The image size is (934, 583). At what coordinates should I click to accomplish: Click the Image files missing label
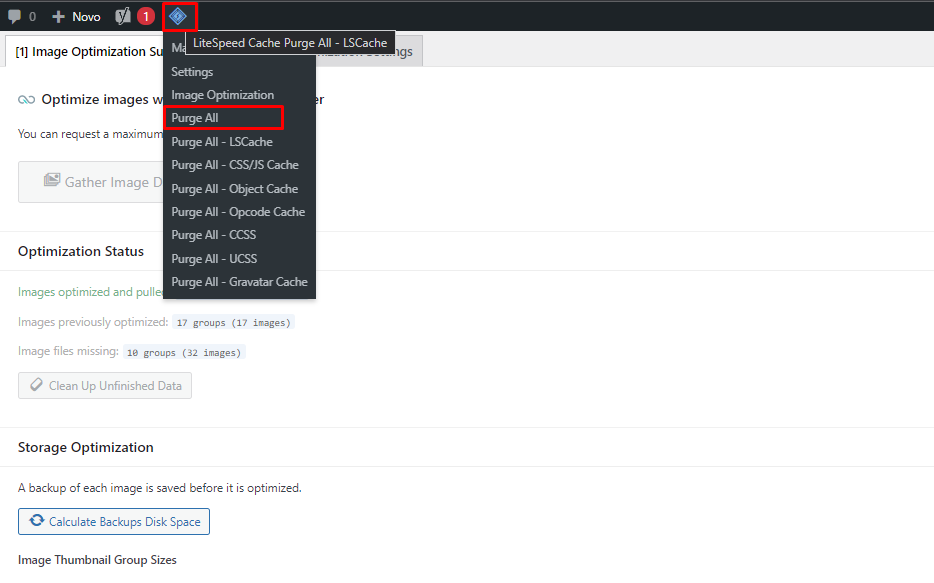click(69, 351)
